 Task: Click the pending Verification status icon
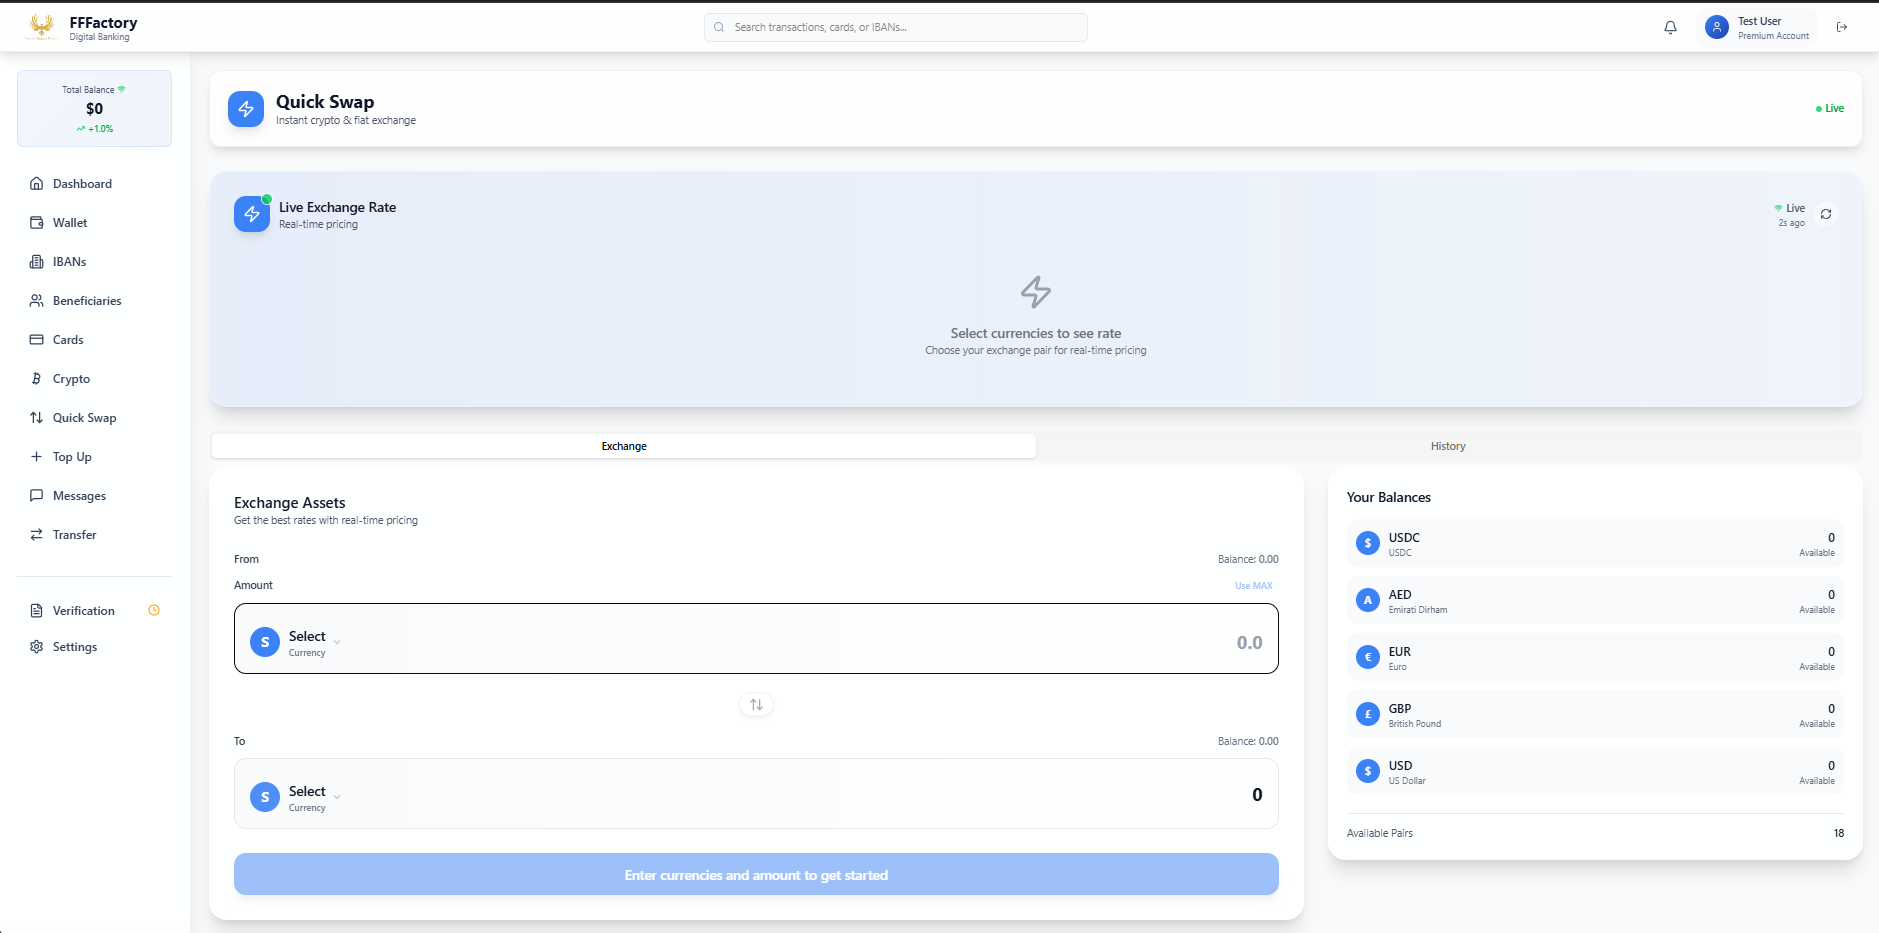point(154,611)
